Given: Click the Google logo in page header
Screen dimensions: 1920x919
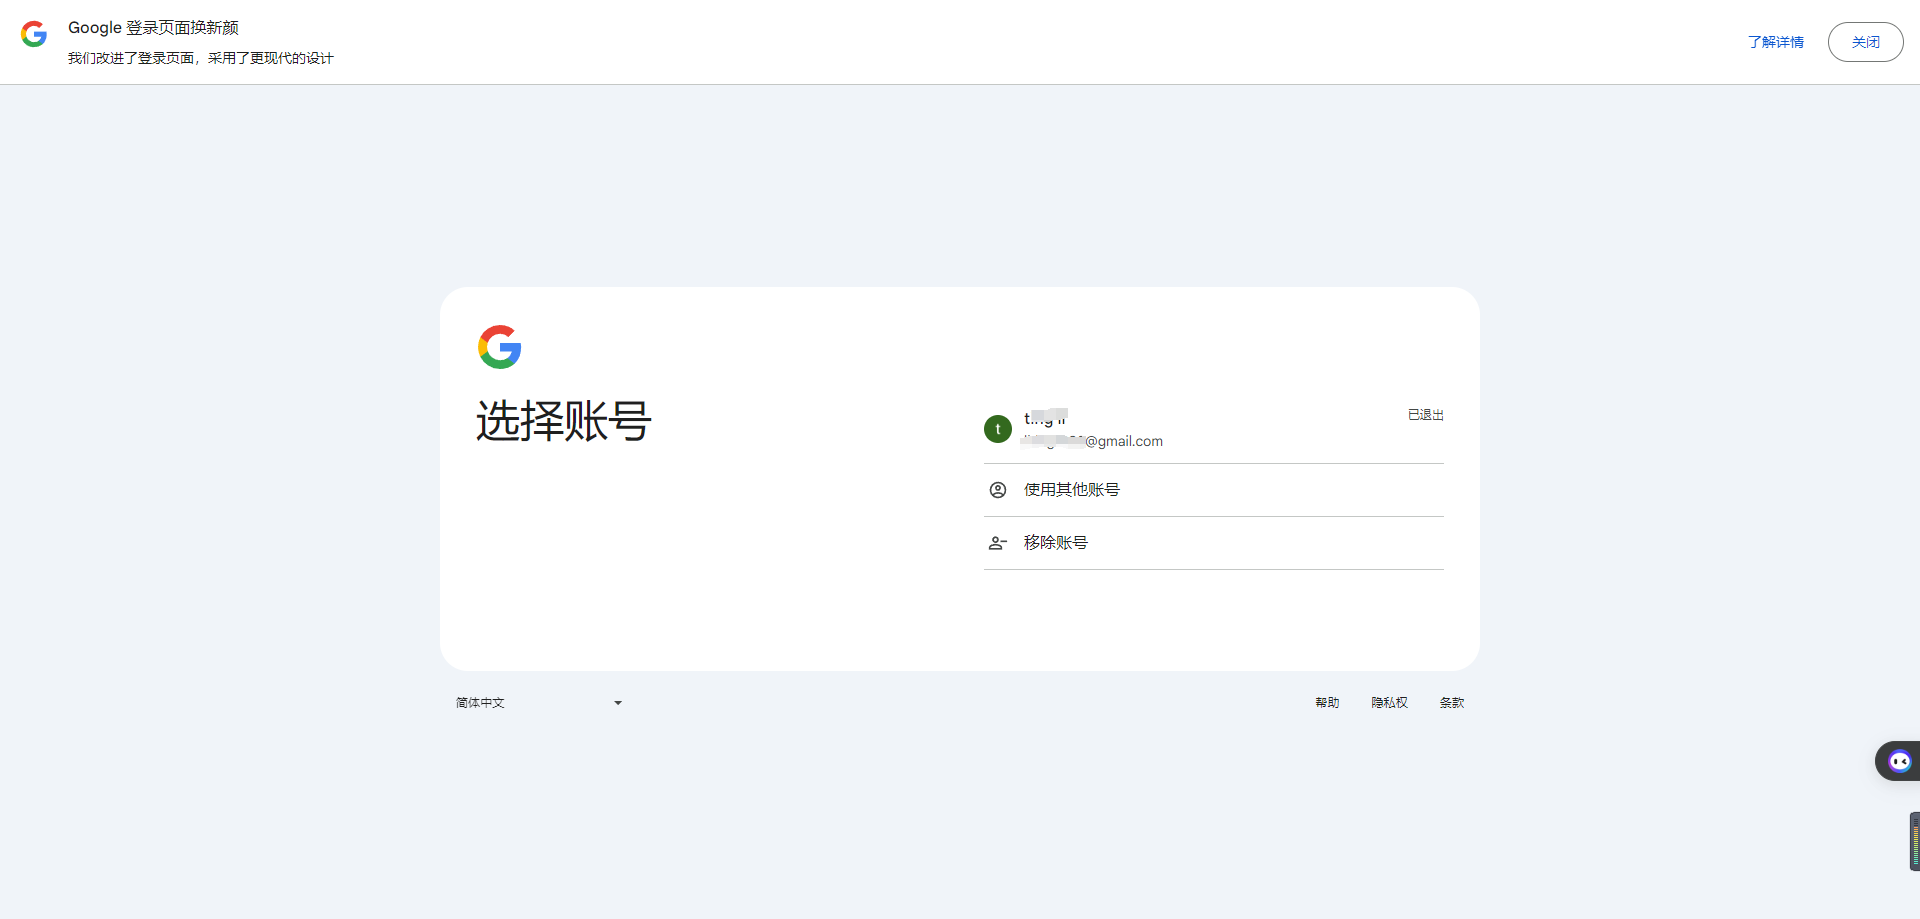Looking at the screenshot, I should click(34, 33).
